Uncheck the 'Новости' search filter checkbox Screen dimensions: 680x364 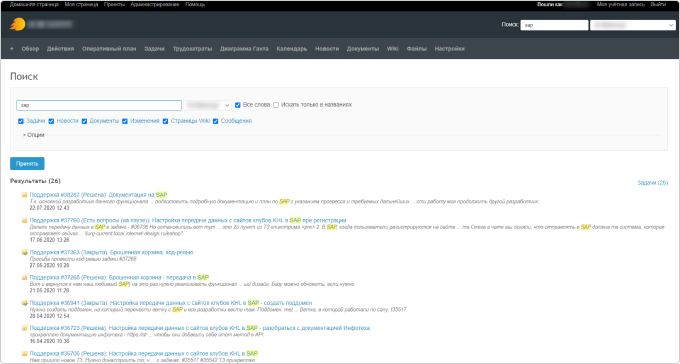click(x=51, y=121)
